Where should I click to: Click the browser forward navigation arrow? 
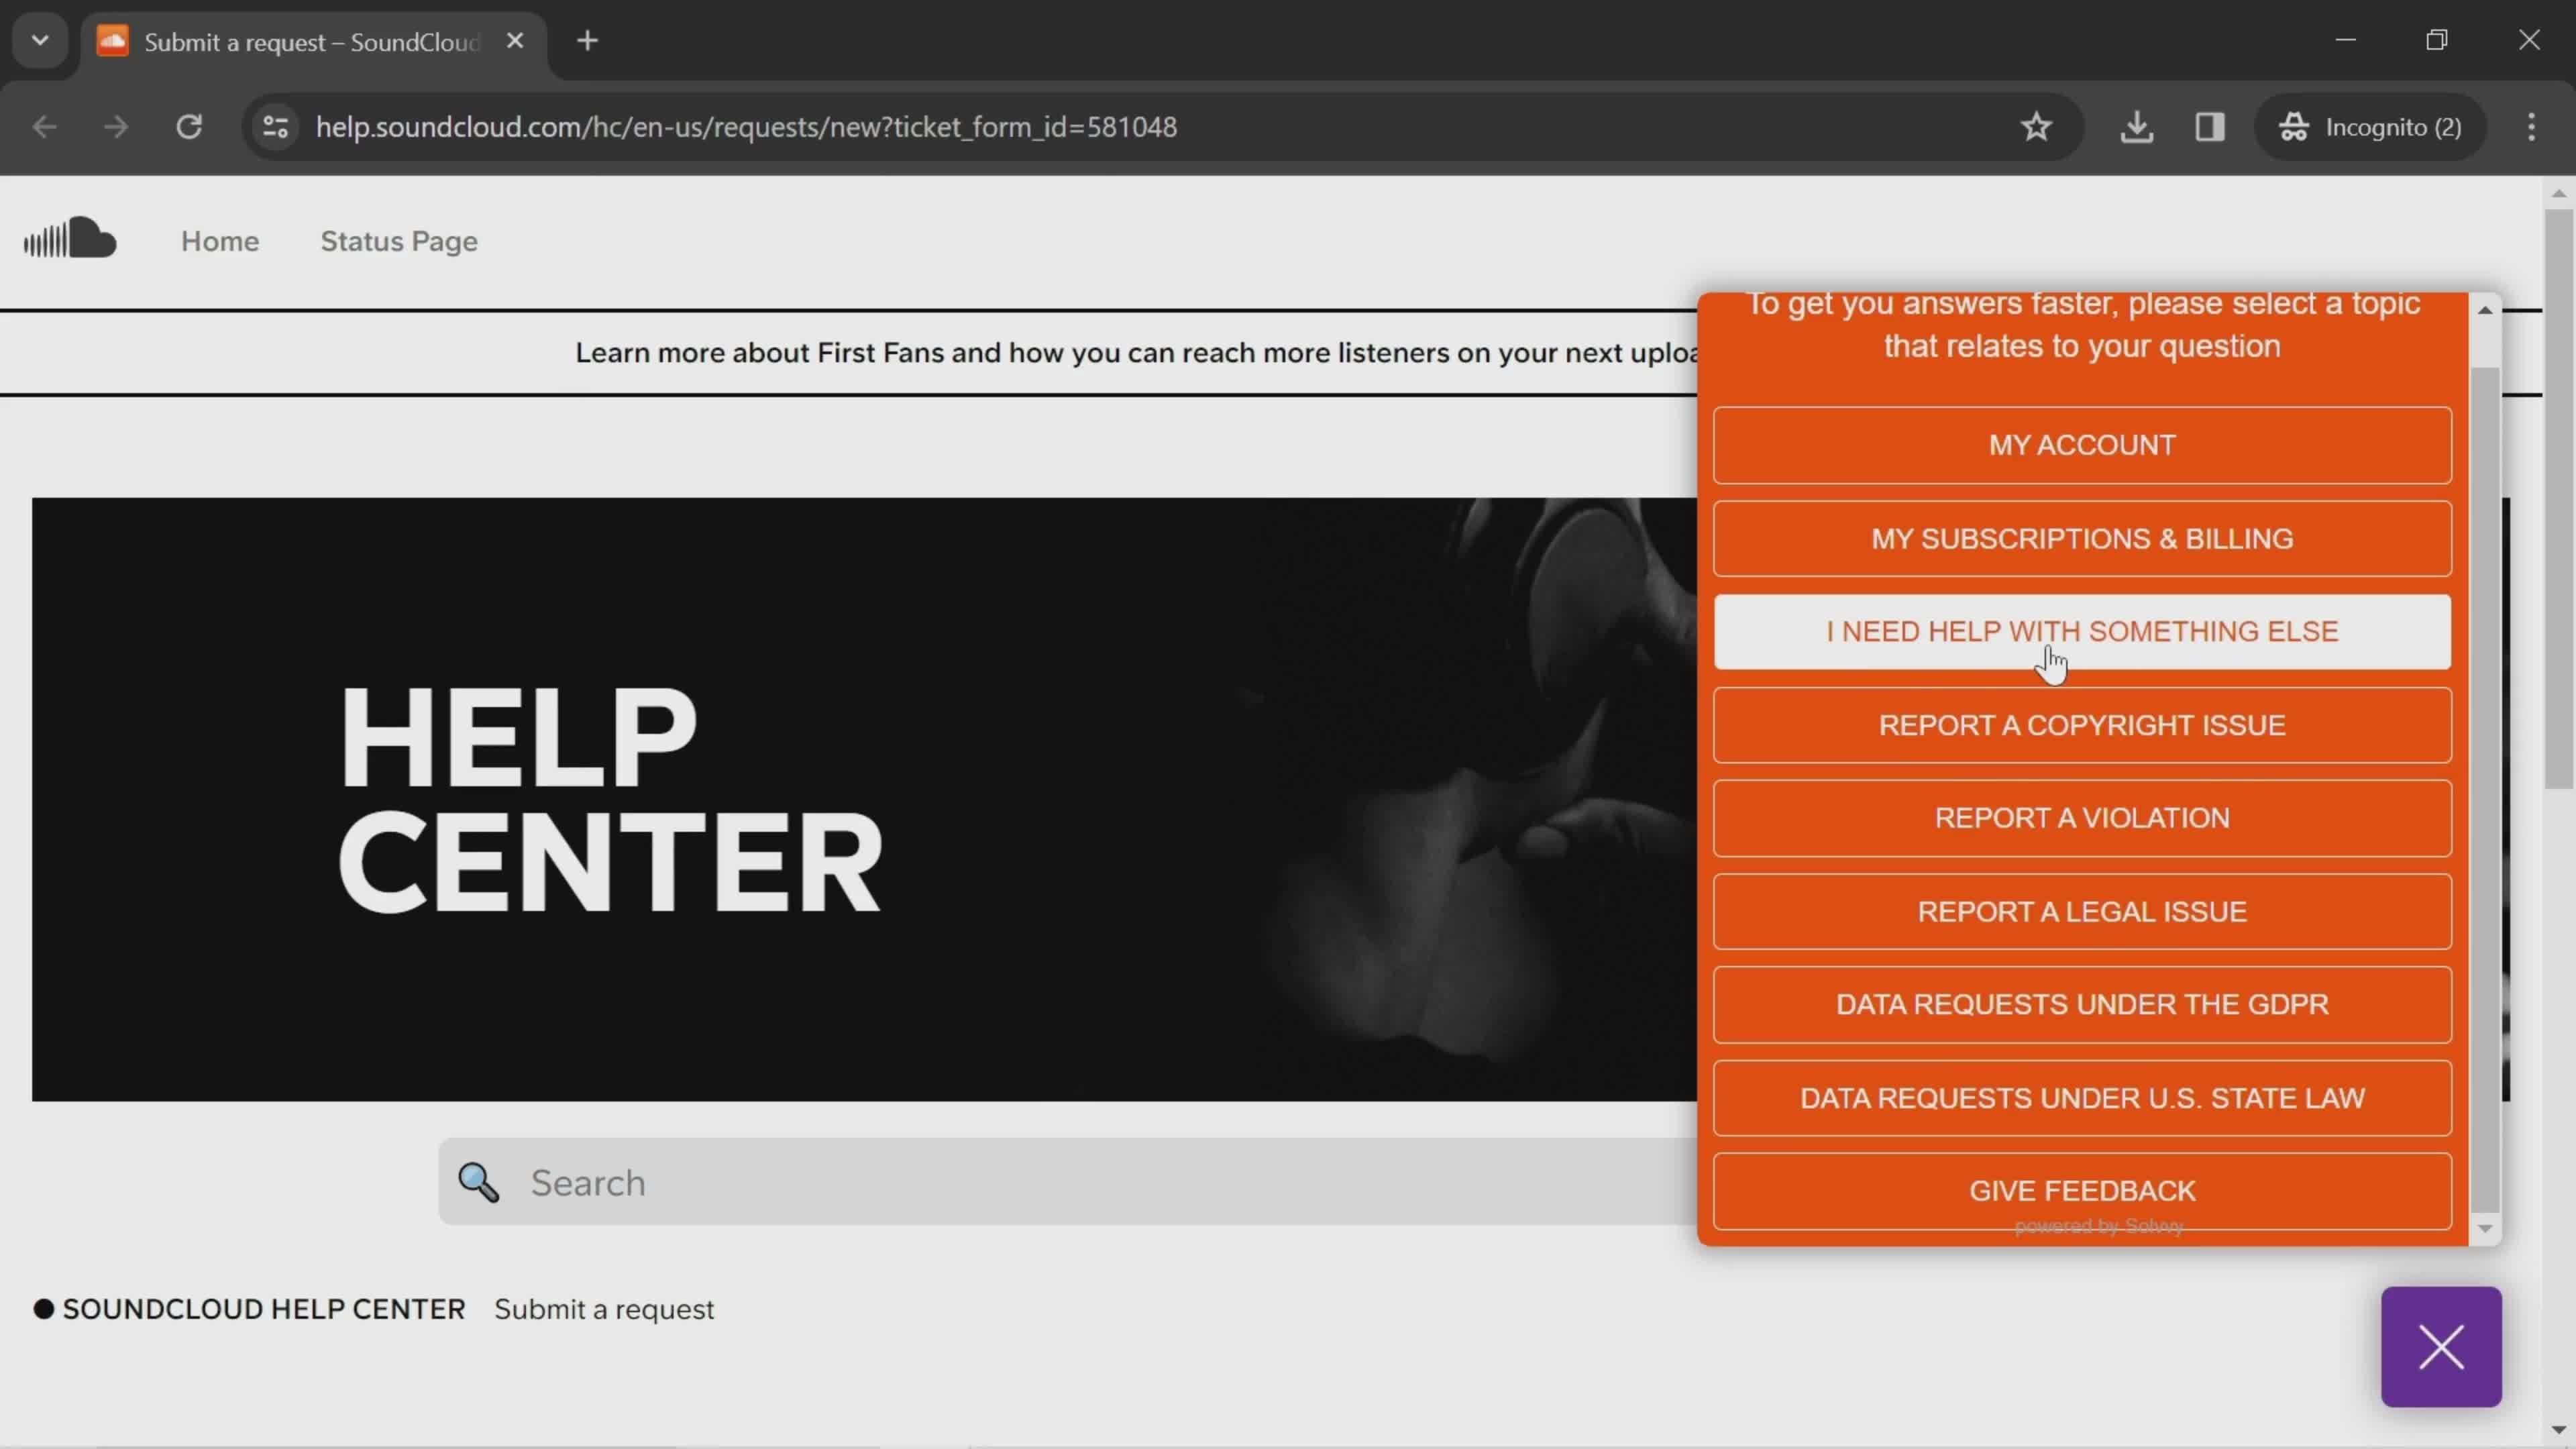click(115, 125)
